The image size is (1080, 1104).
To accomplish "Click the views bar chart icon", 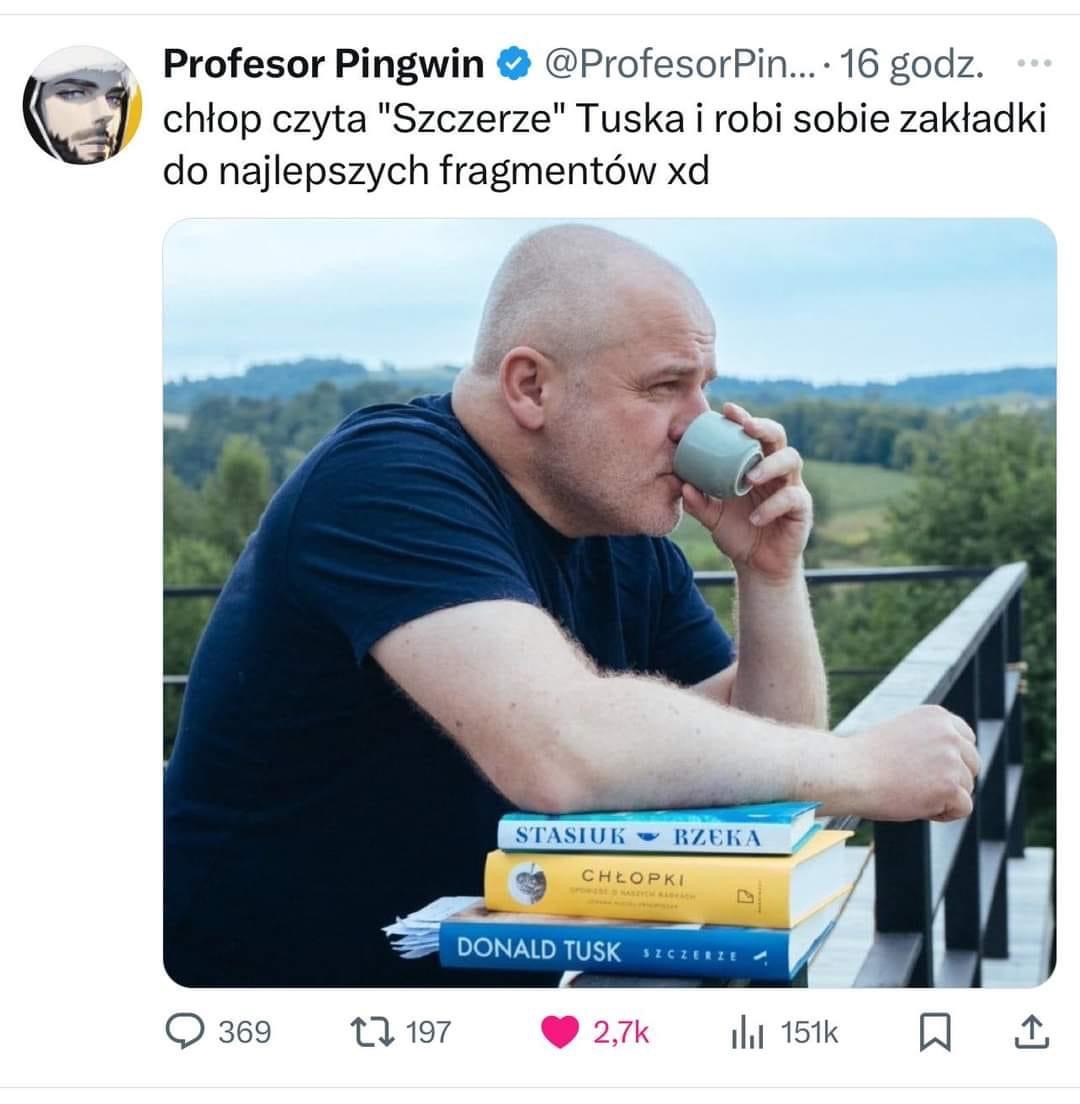I will [747, 1033].
